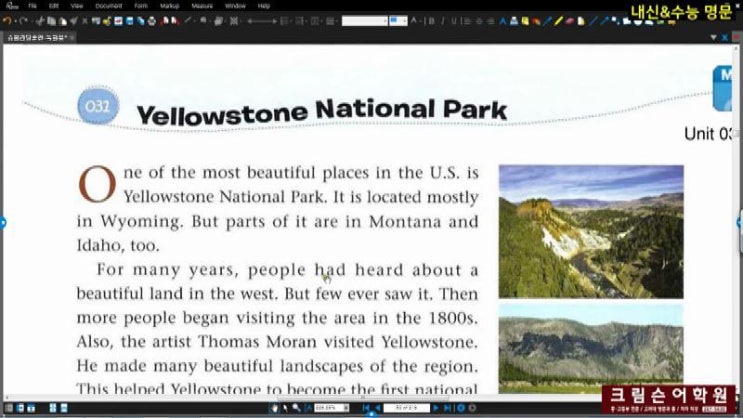Go to the first page
The width and height of the screenshot is (743, 418).
[366, 408]
